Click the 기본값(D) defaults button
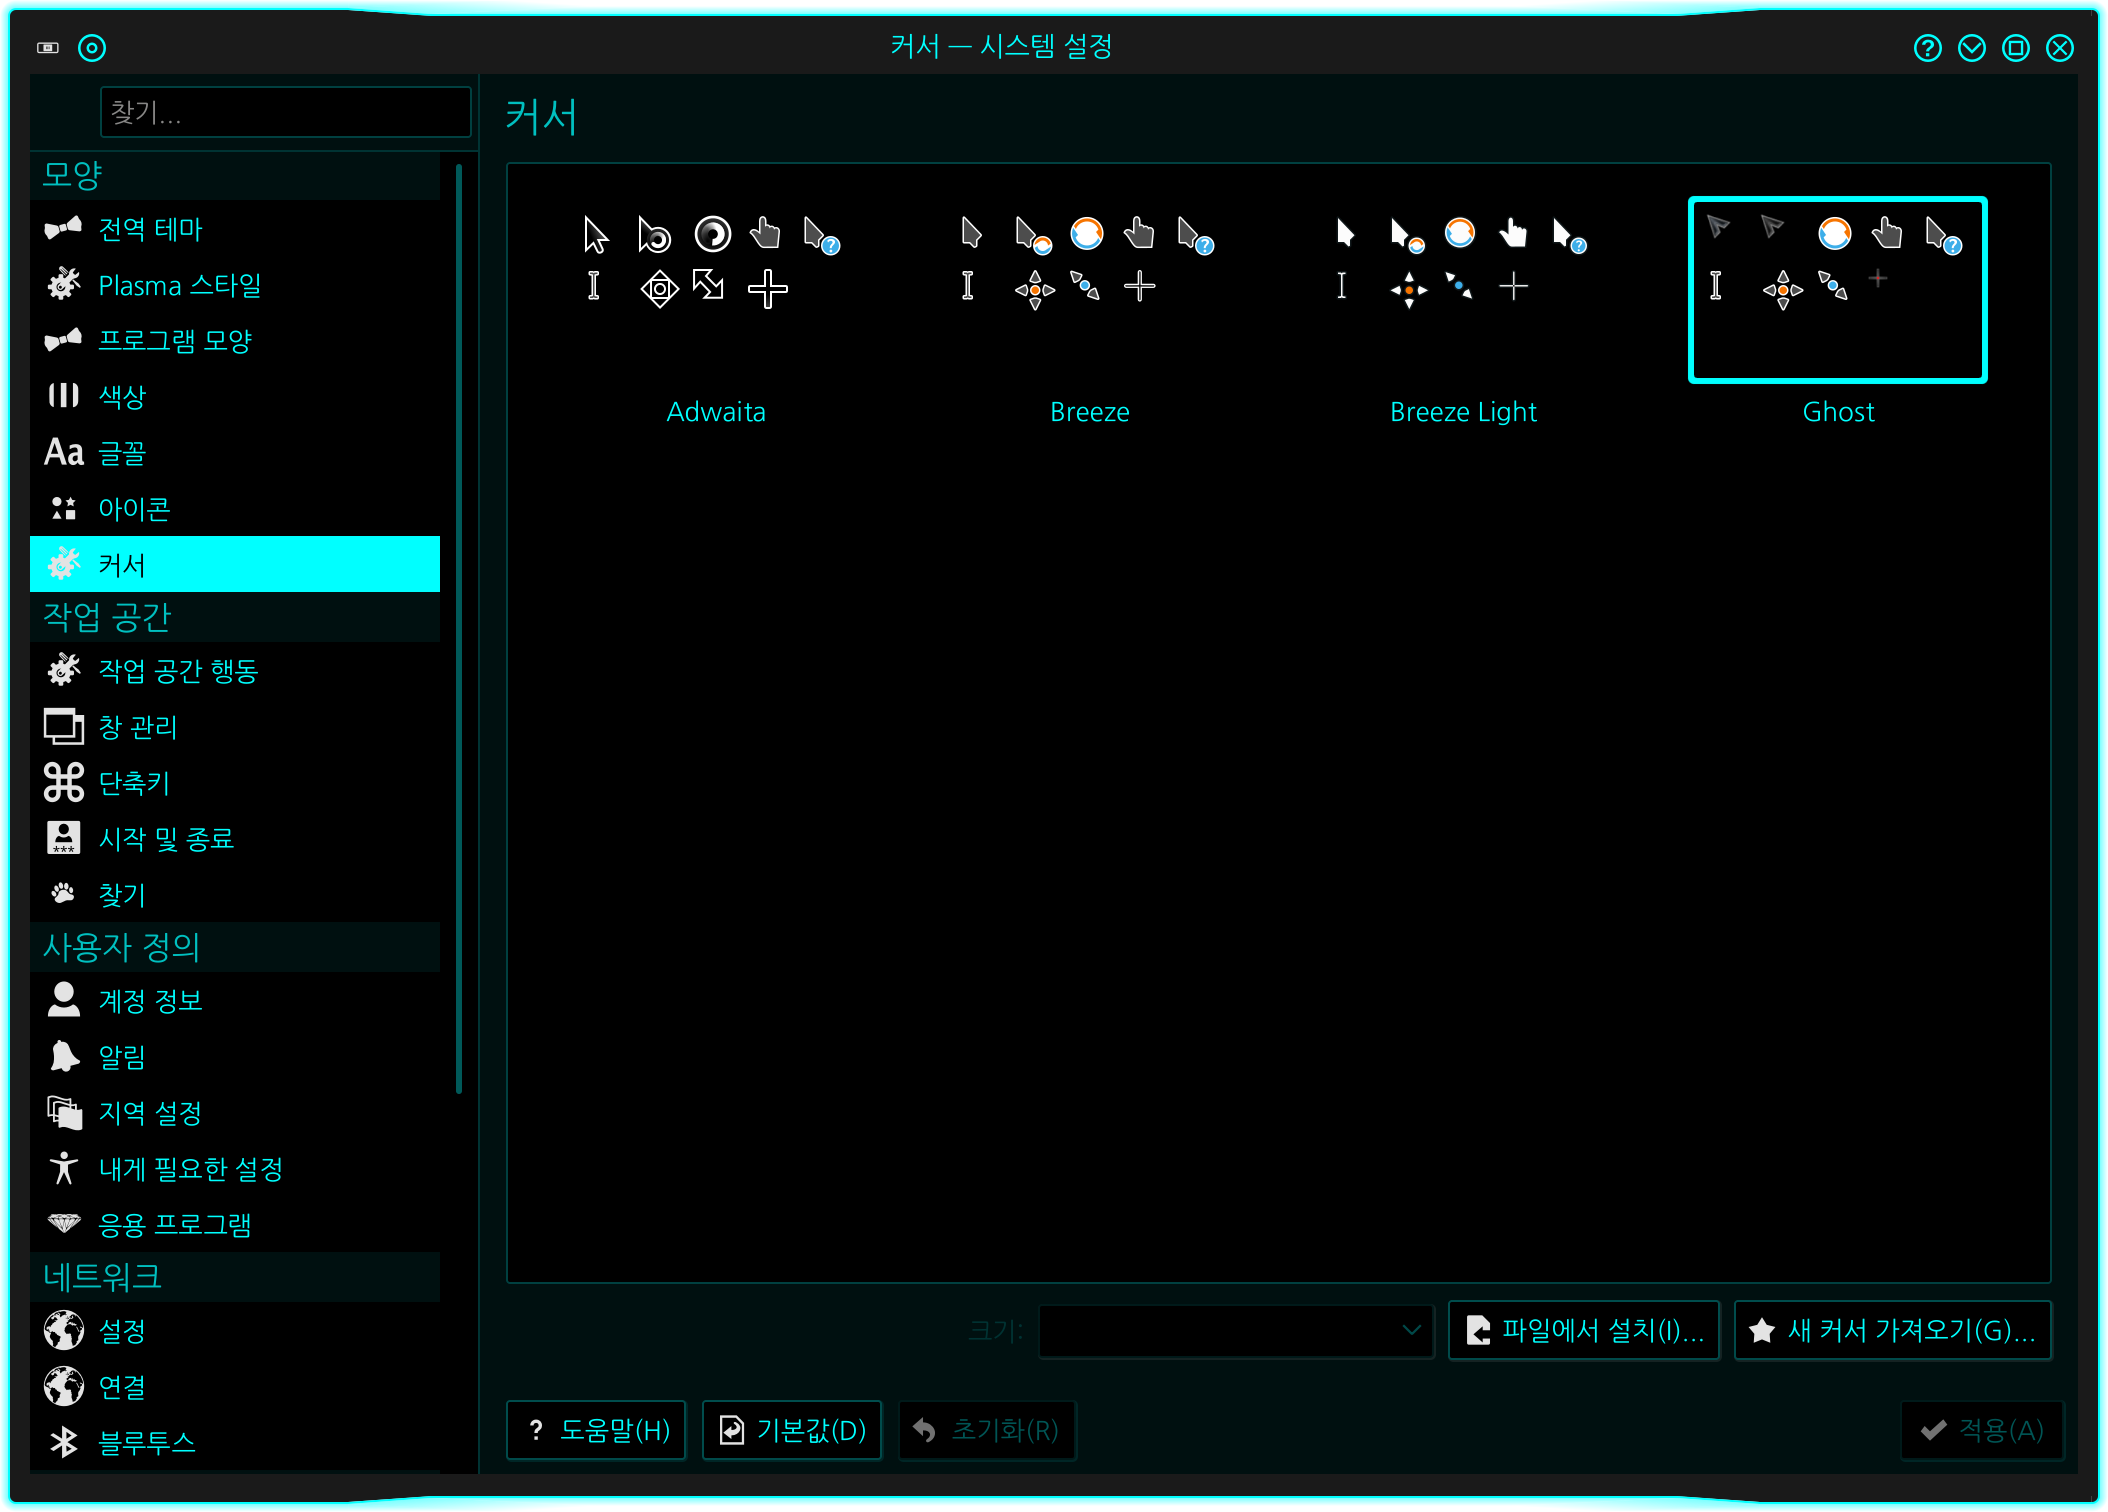 [x=792, y=1430]
